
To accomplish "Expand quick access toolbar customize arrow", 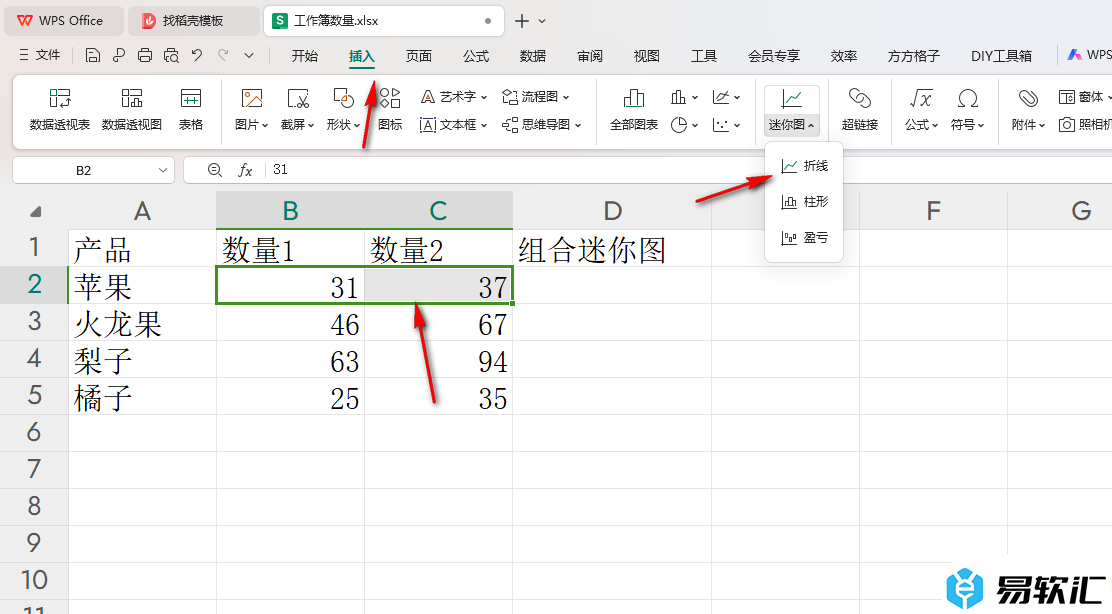I will 249,55.
